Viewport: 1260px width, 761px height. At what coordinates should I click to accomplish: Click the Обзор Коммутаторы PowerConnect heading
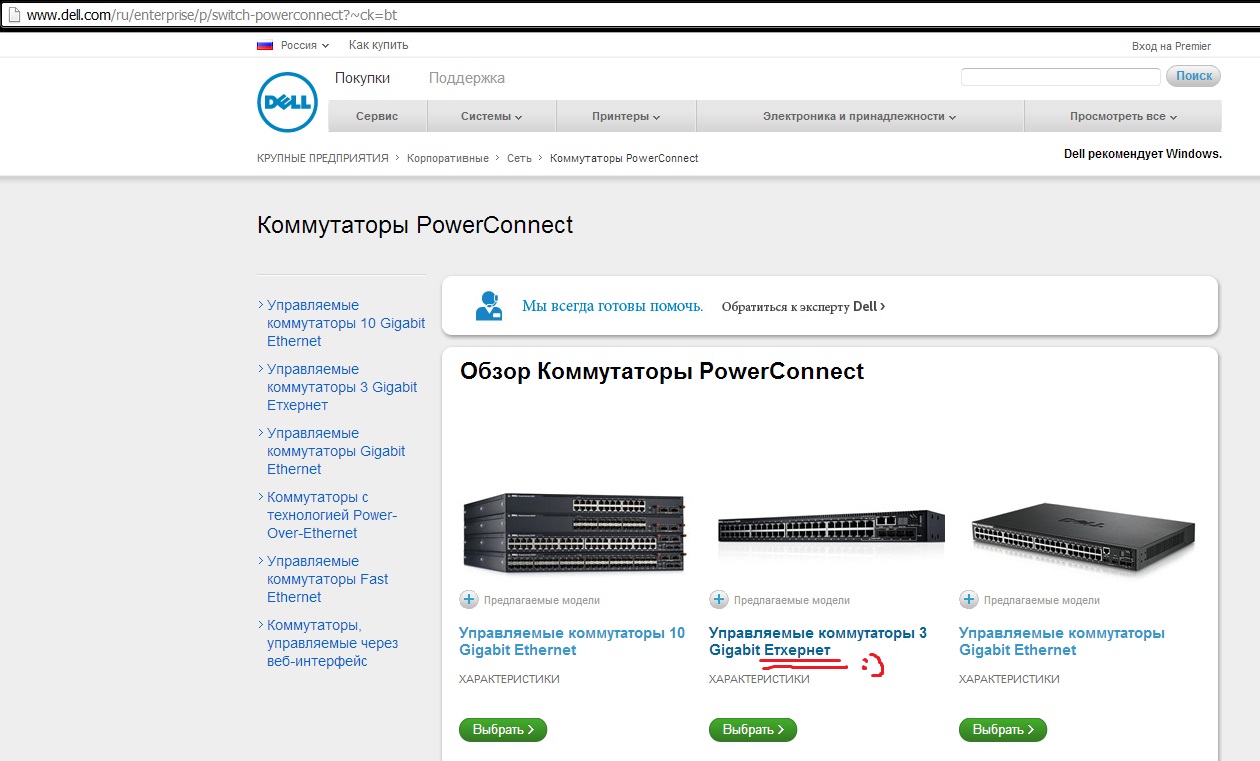662,372
